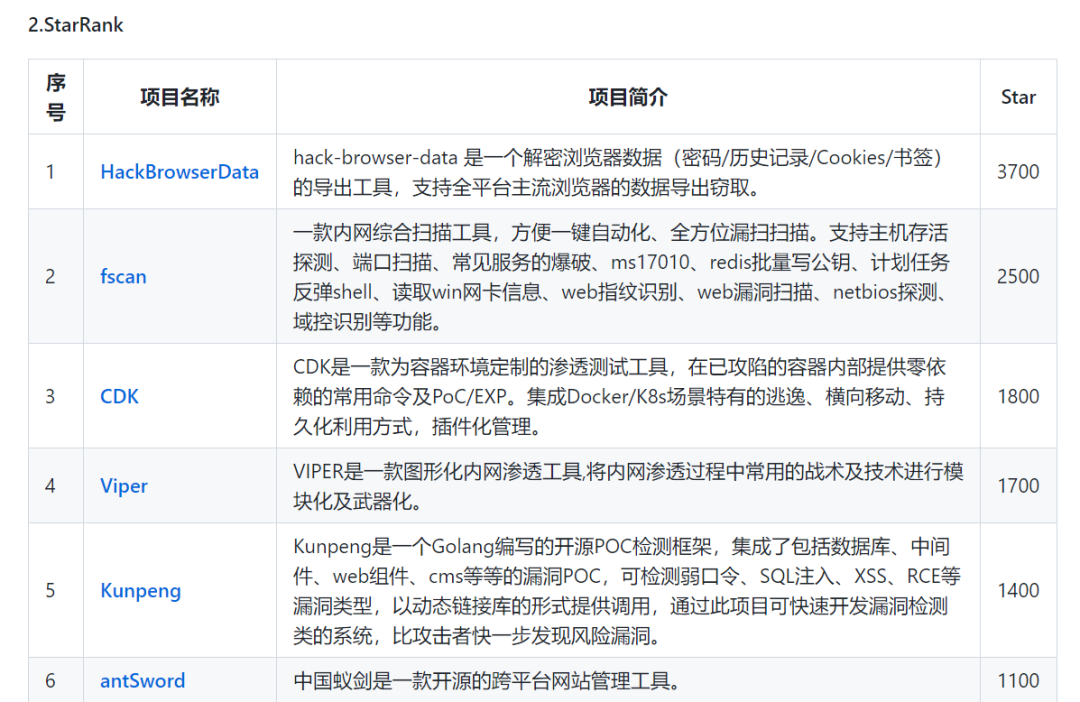Click the CDK description about 容器环境
Screen dimensions: 1080x702
point(619,397)
